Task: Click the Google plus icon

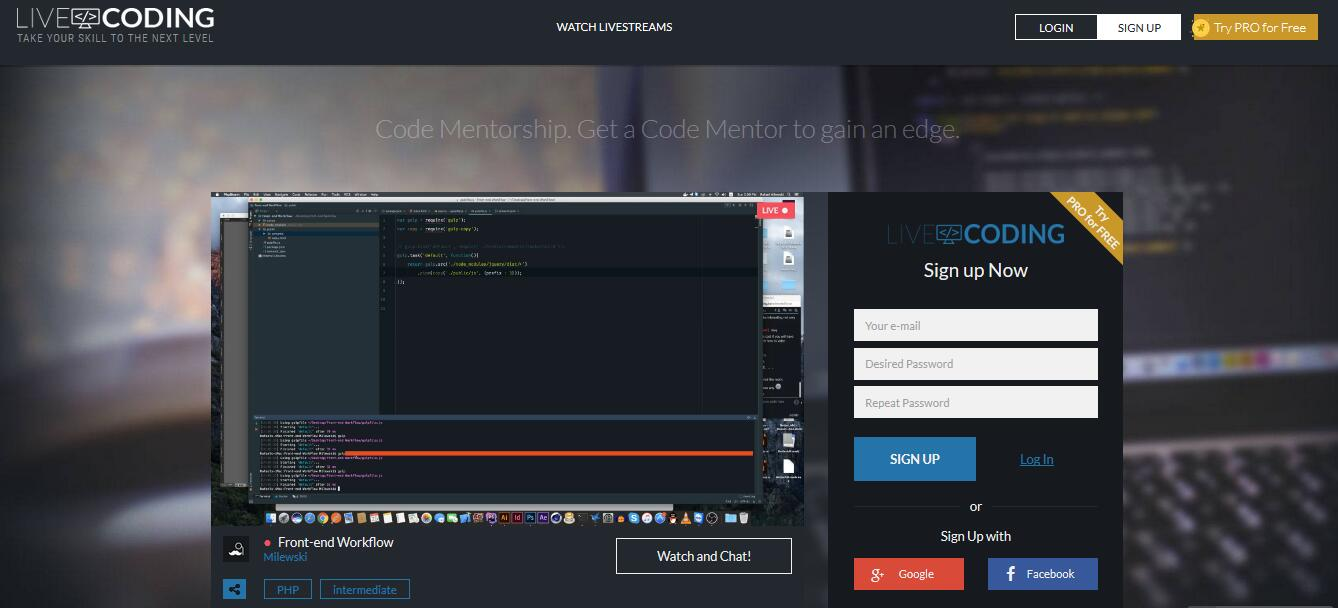Action: coord(877,574)
